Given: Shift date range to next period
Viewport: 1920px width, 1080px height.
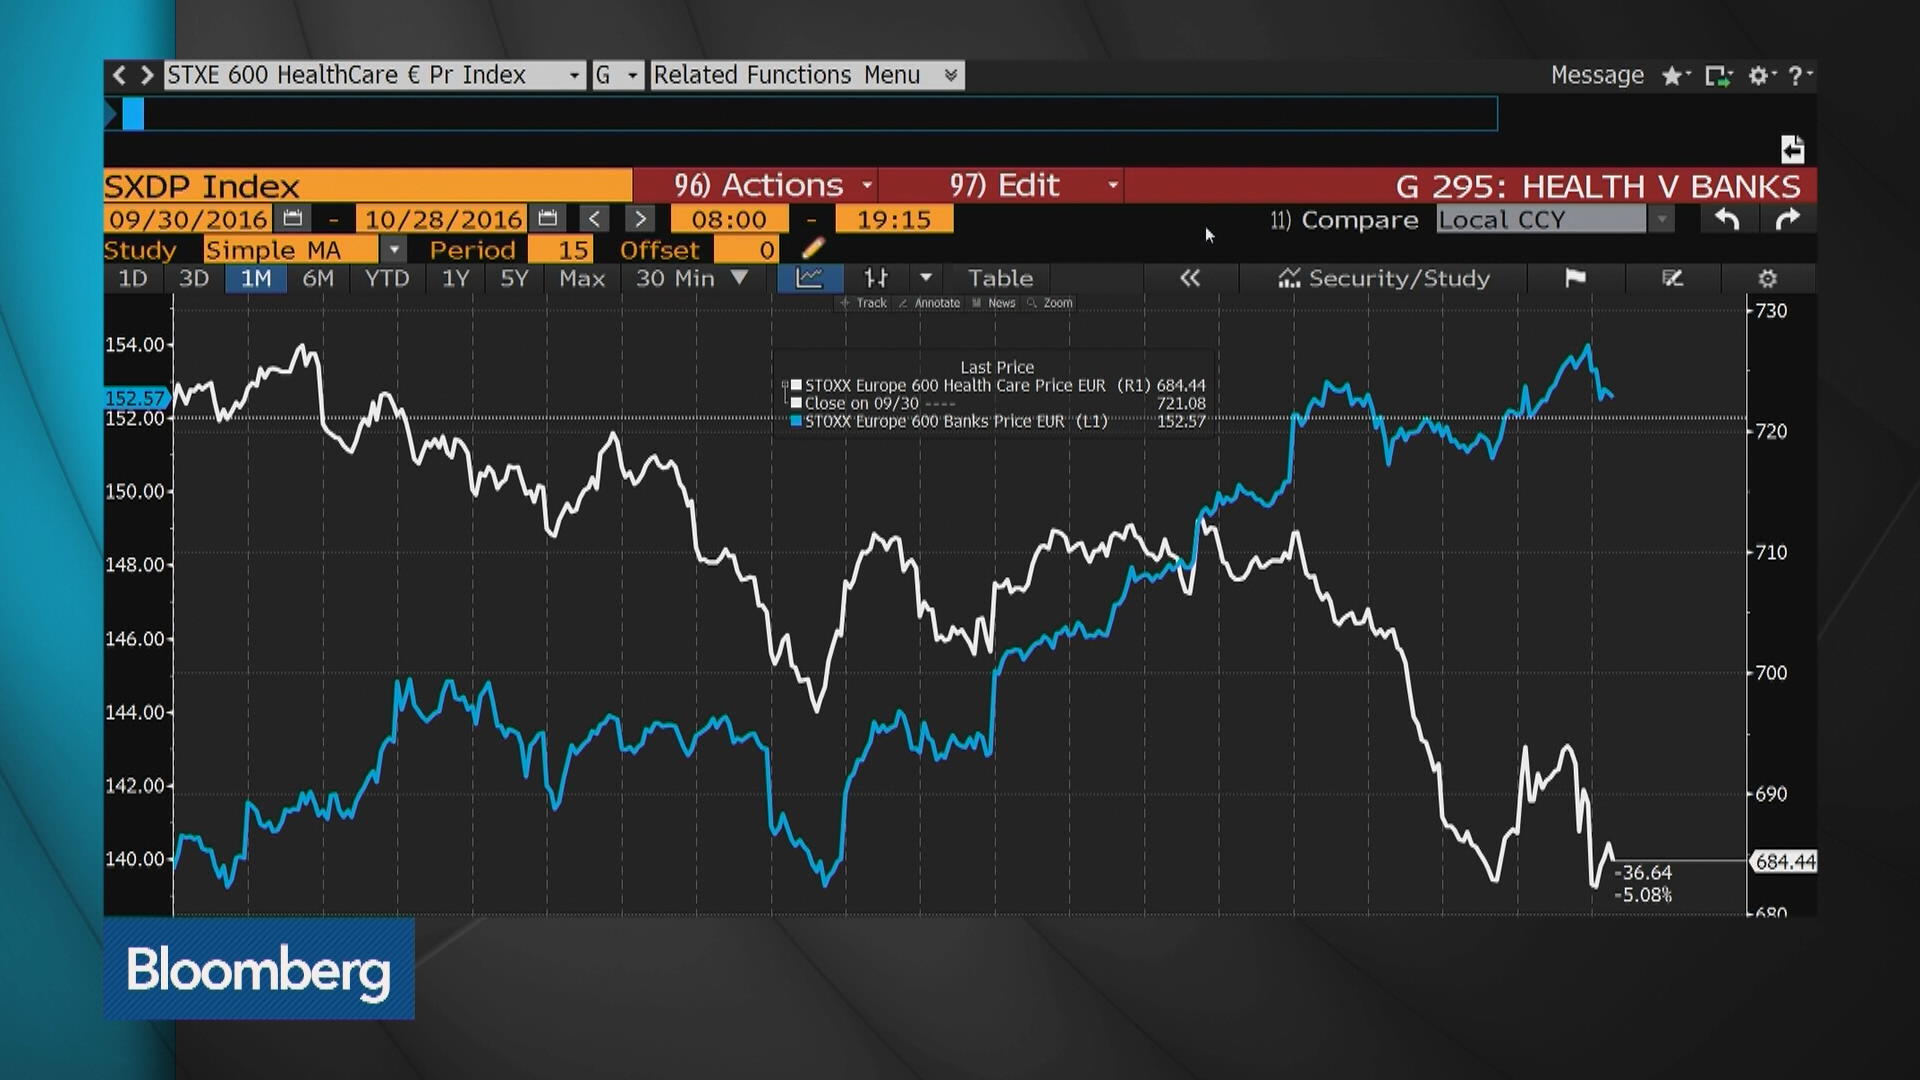Looking at the screenshot, I should coord(640,219).
